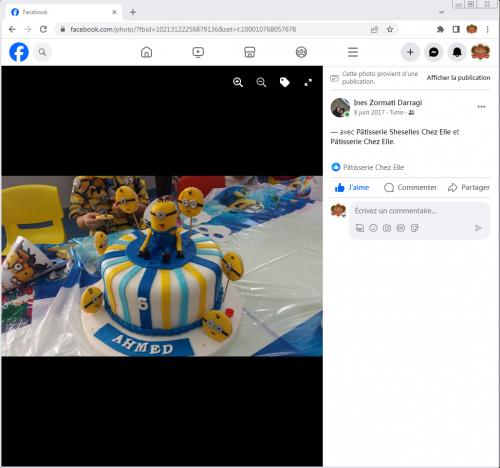The width and height of the screenshot is (500, 468).
Task: Open the Groups tab icon
Action: [x=301, y=52]
